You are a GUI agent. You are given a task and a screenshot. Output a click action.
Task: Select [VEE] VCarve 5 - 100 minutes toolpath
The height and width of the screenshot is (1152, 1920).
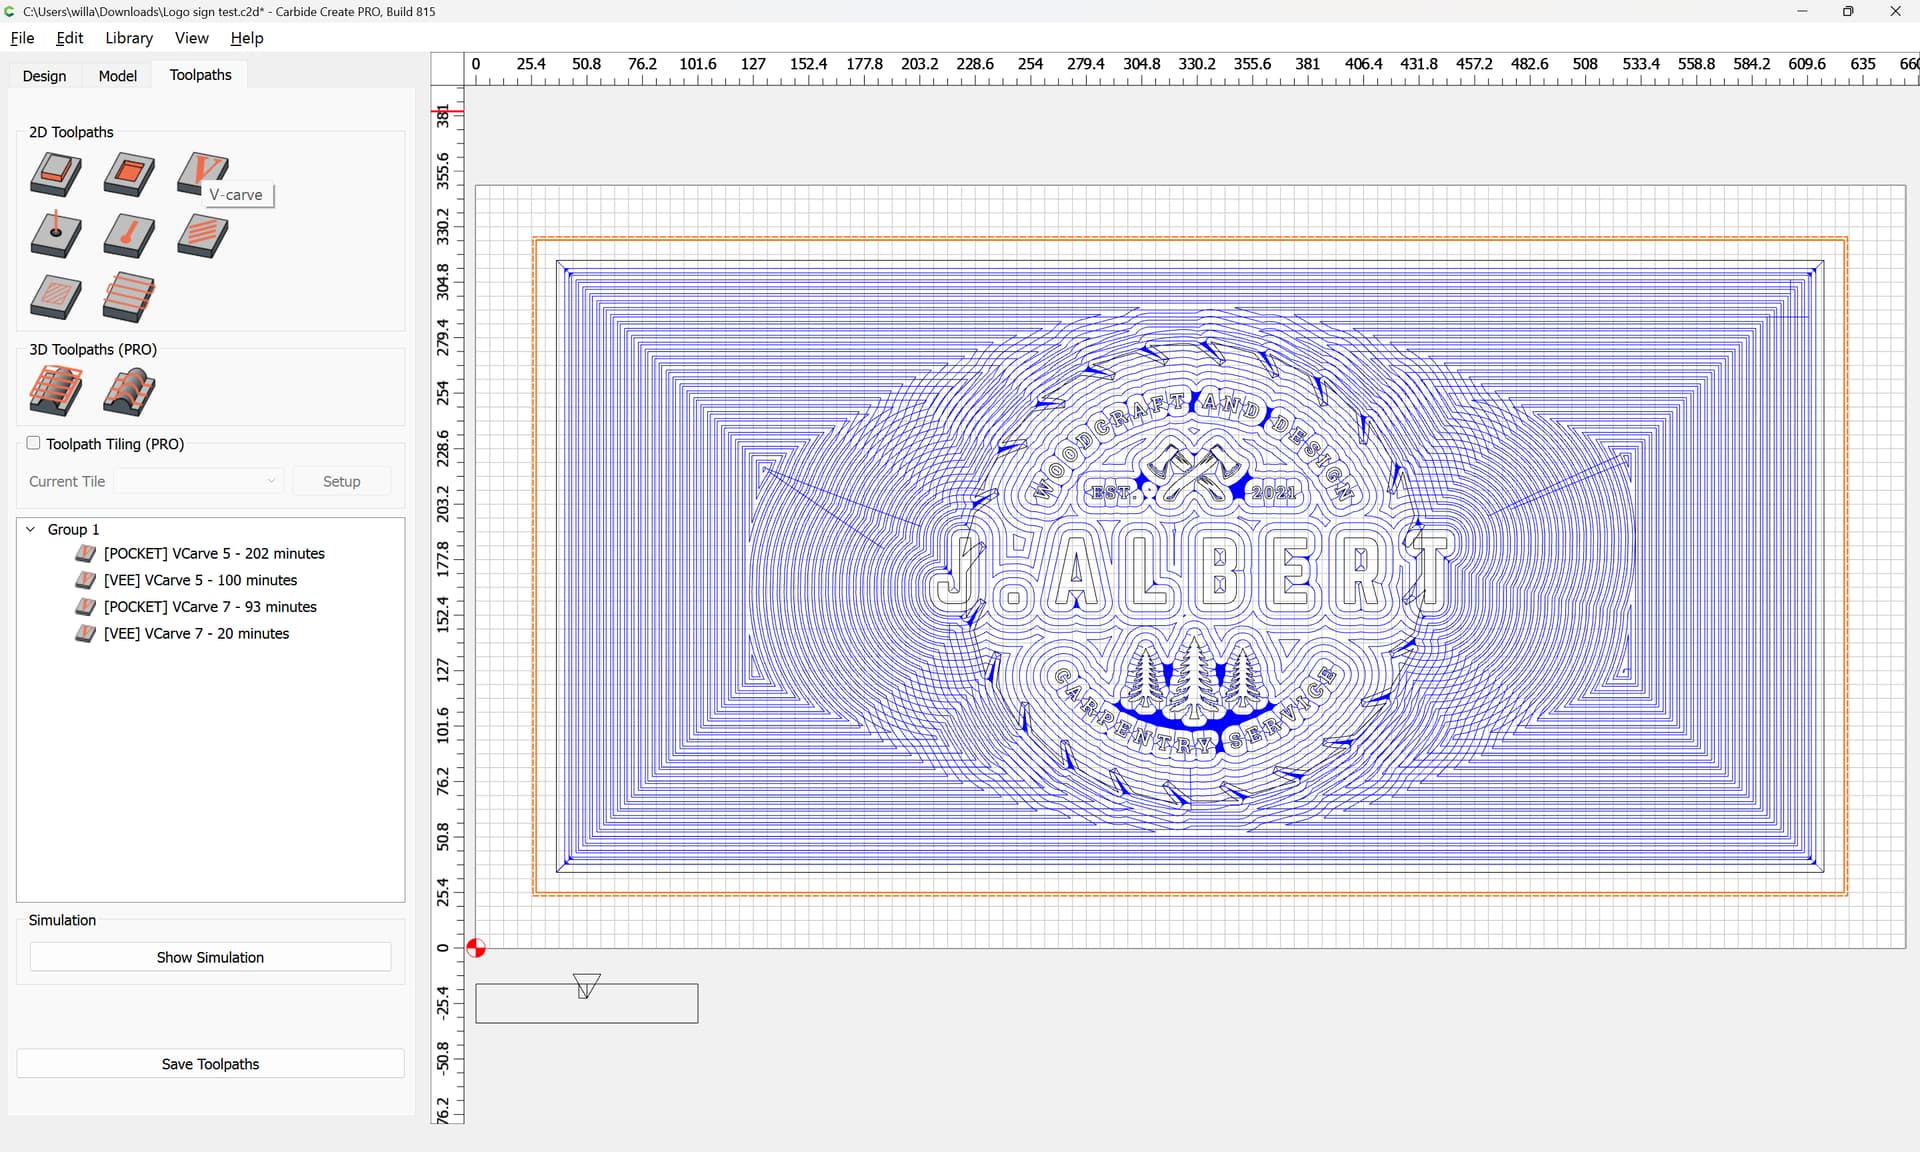click(x=200, y=580)
